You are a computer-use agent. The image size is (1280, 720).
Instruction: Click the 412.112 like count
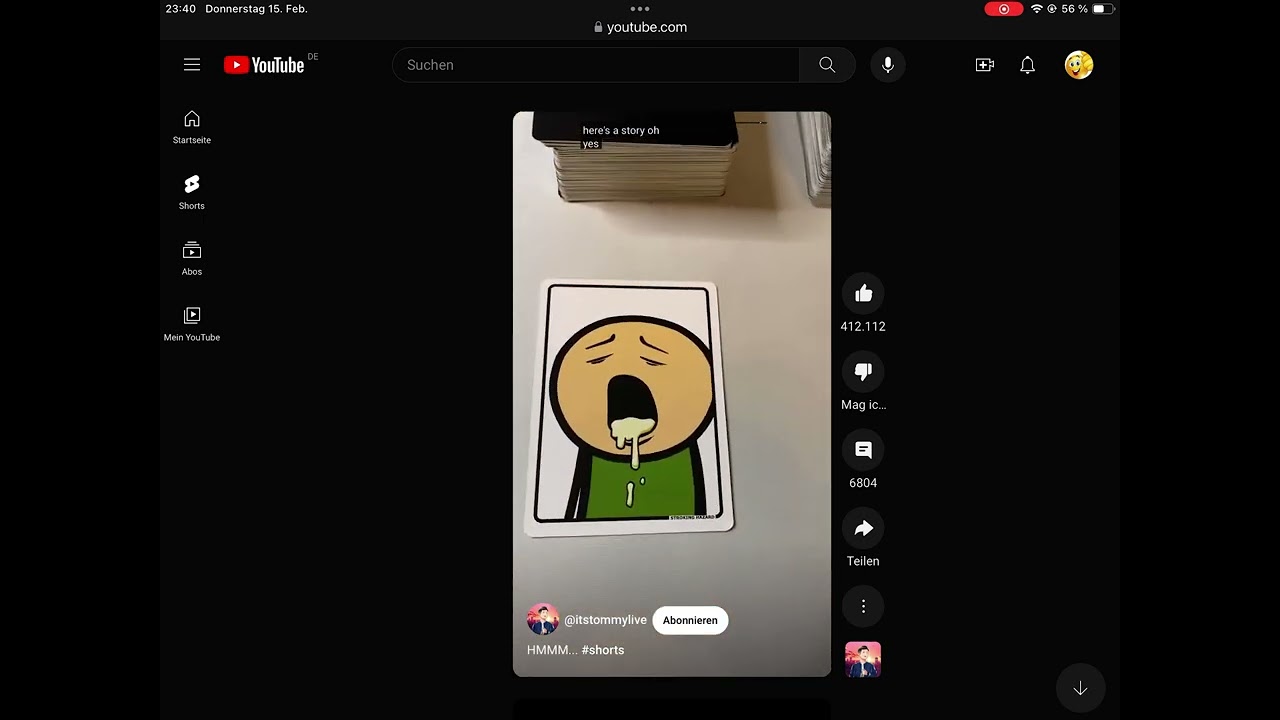(863, 327)
